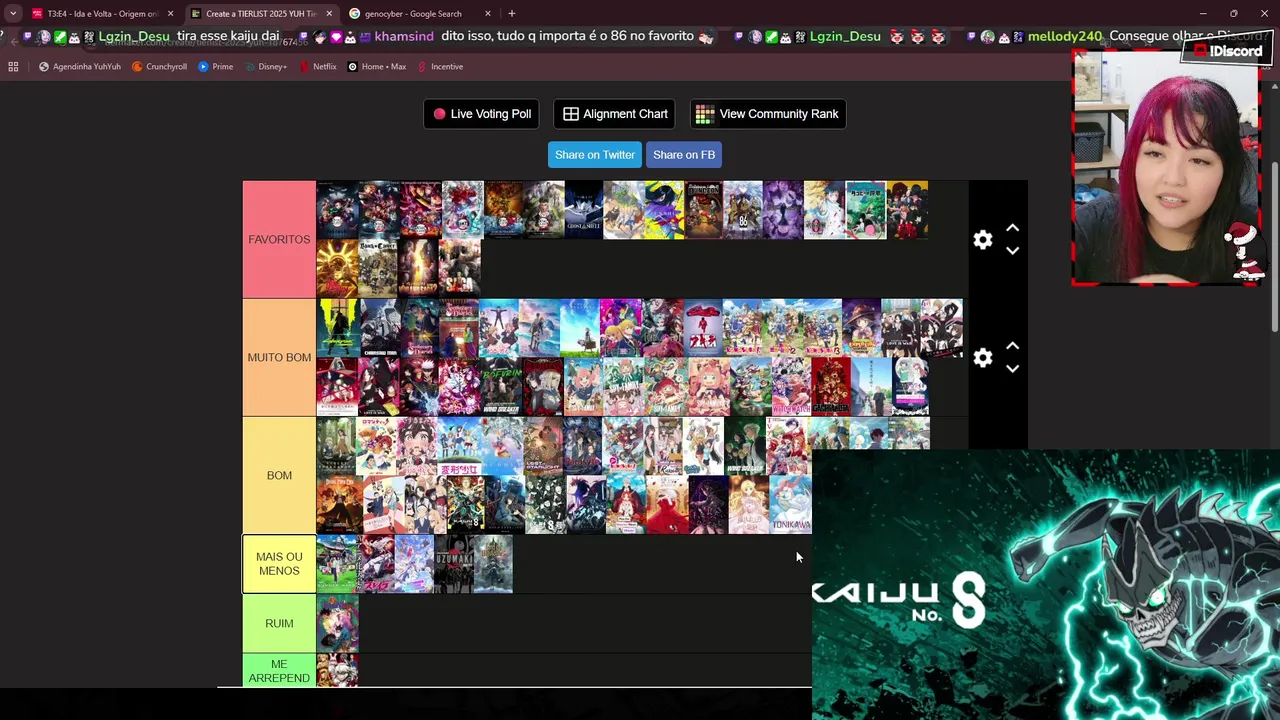Select Gachiakuta poster in Muito Bom
Screen dimensions: 1280x720
click(x=830, y=387)
